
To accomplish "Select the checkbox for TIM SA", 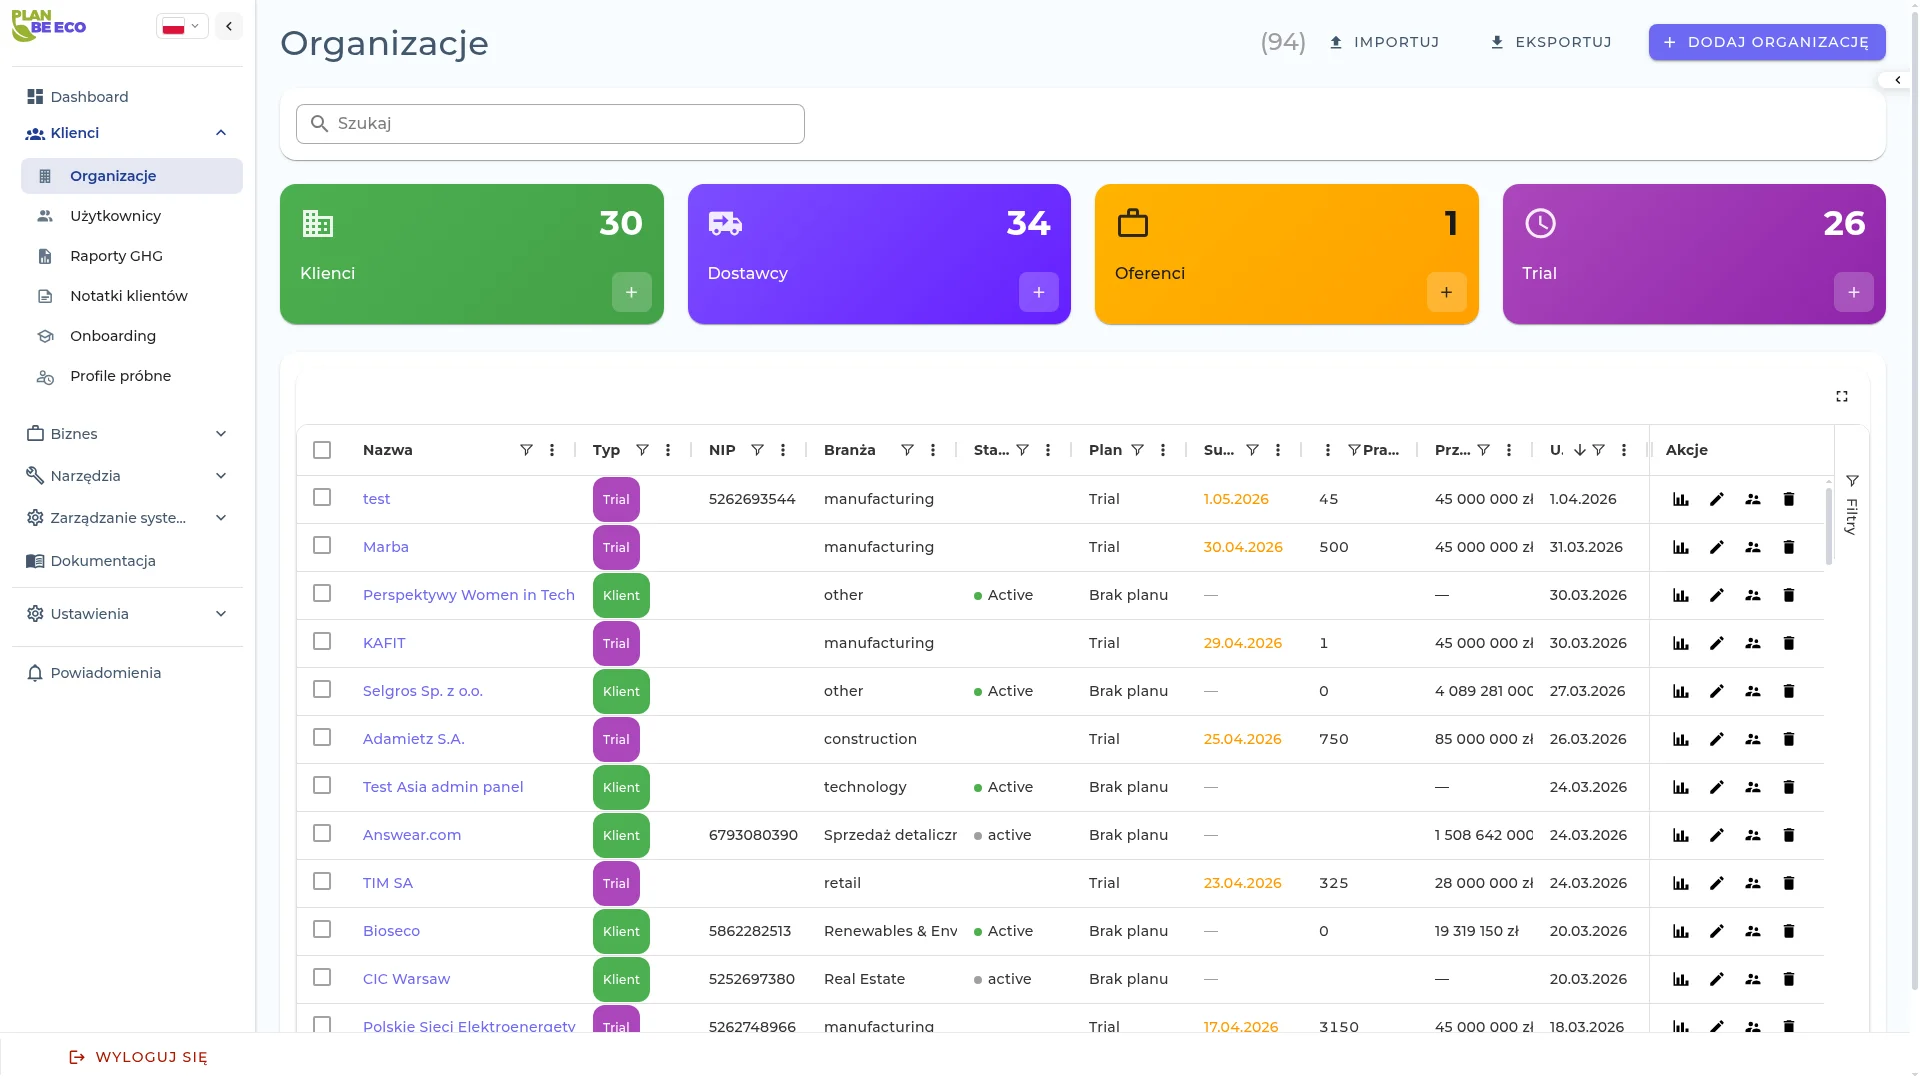I will 322,882.
